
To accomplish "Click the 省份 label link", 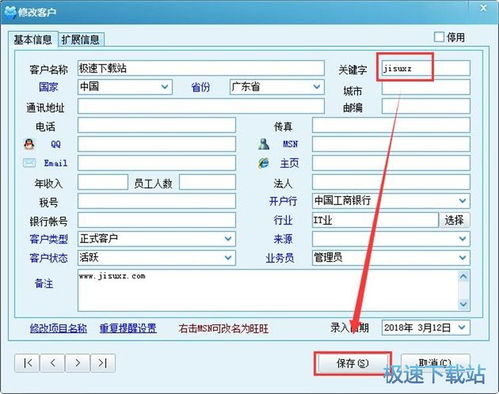I will click(201, 87).
